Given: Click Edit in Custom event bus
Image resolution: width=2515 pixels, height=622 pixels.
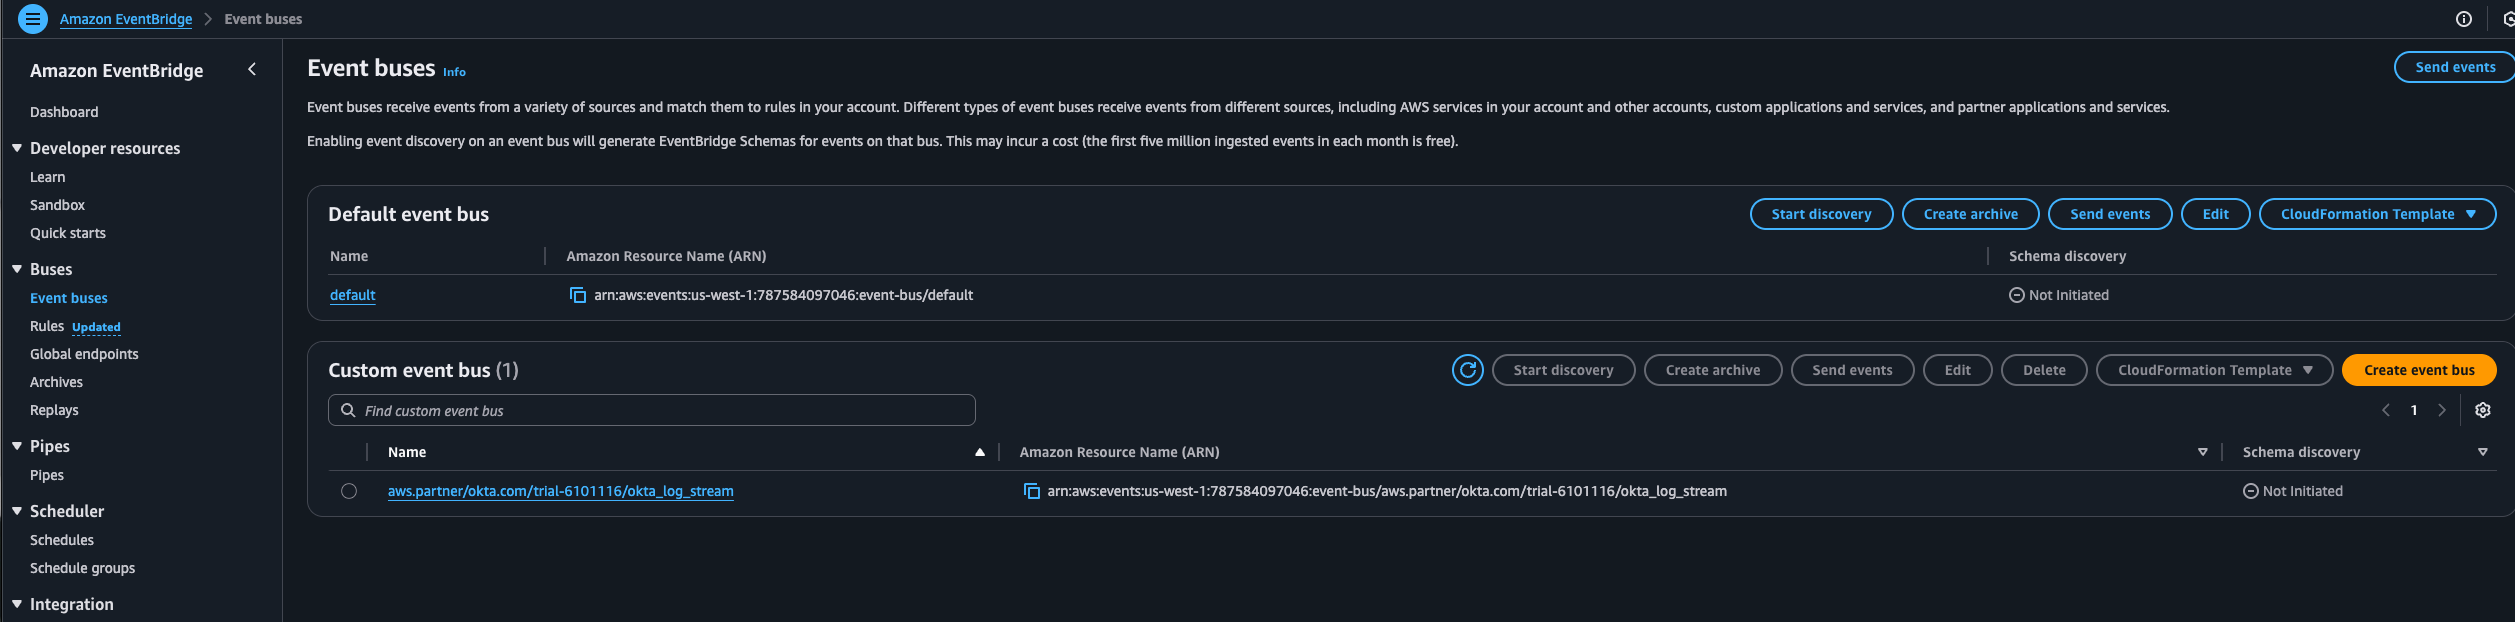Looking at the screenshot, I should [1957, 370].
